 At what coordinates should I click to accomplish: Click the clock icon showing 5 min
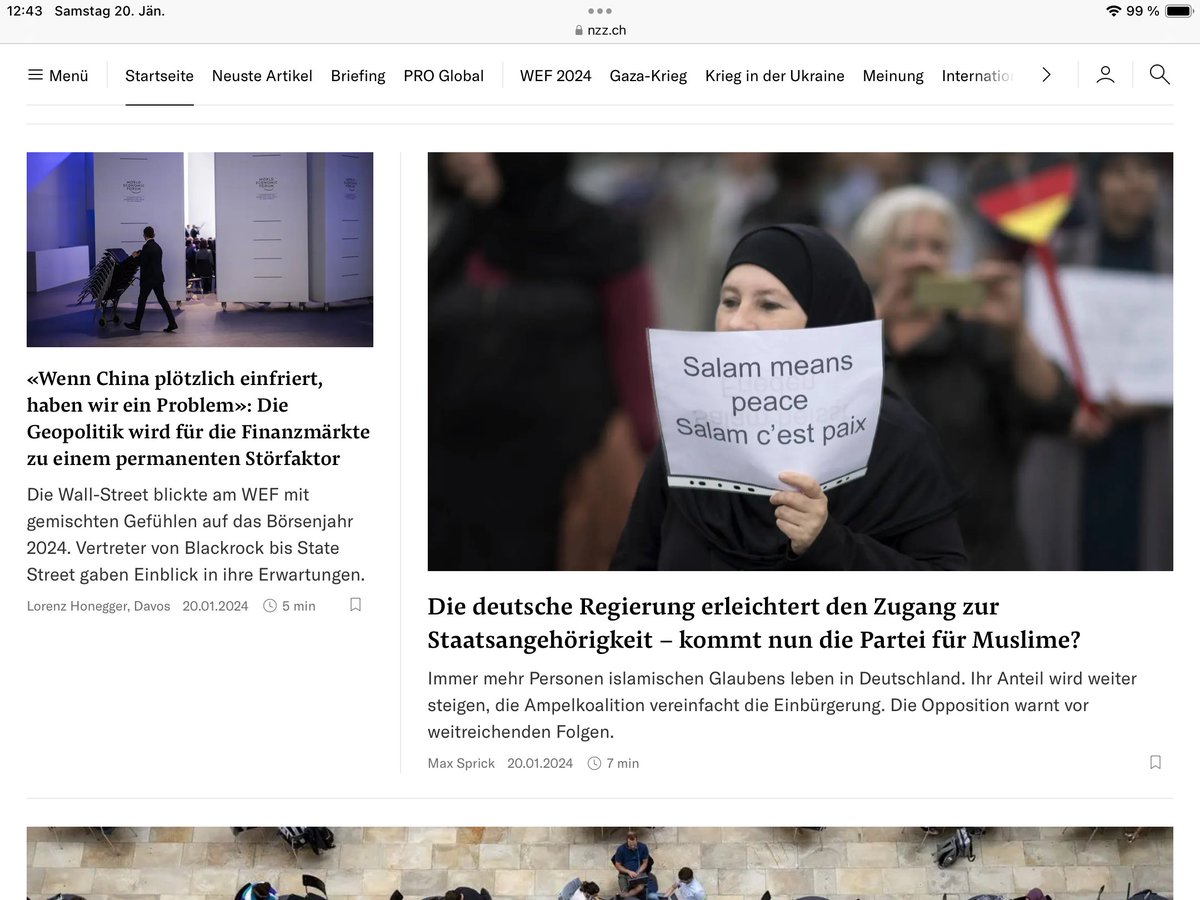click(x=268, y=605)
